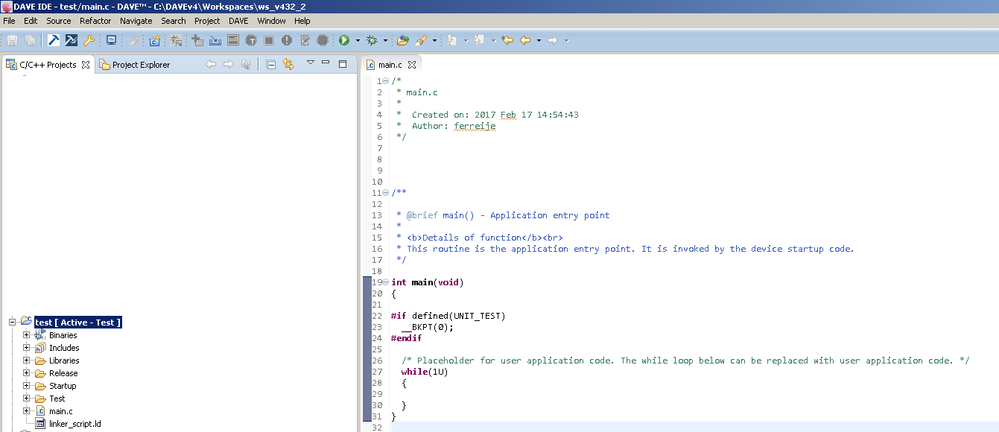Click the Save All icon
This screenshot has width=999, height=432.
(30, 40)
